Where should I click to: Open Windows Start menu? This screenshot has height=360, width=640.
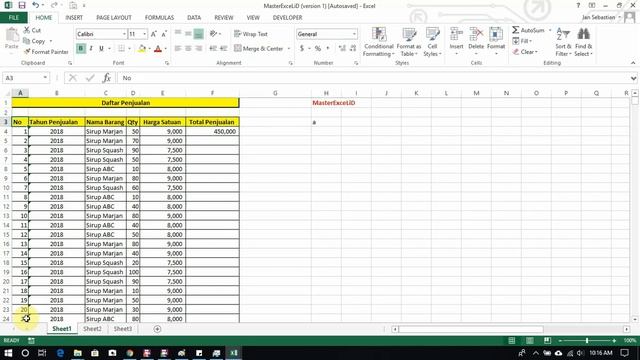pyautogui.click(x=8, y=353)
